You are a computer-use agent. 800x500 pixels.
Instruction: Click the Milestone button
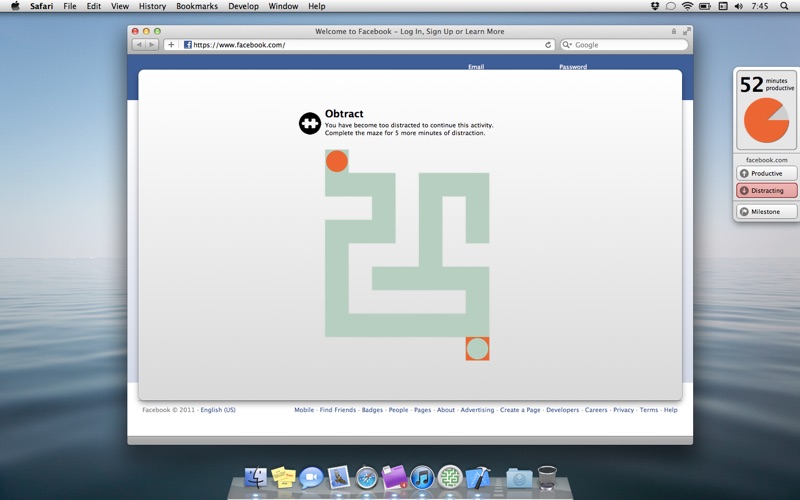pos(767,211)
